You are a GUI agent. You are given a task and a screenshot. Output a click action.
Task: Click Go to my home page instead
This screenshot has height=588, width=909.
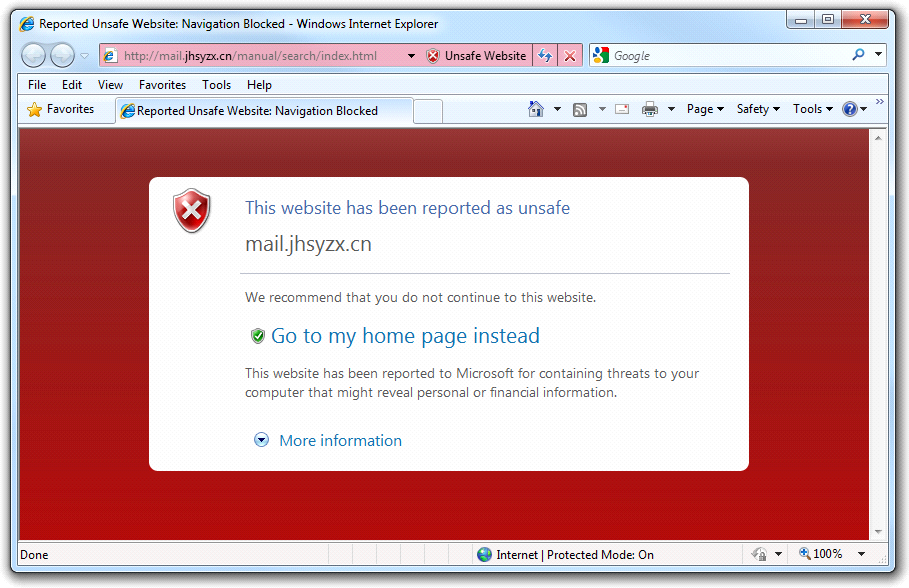405,336
